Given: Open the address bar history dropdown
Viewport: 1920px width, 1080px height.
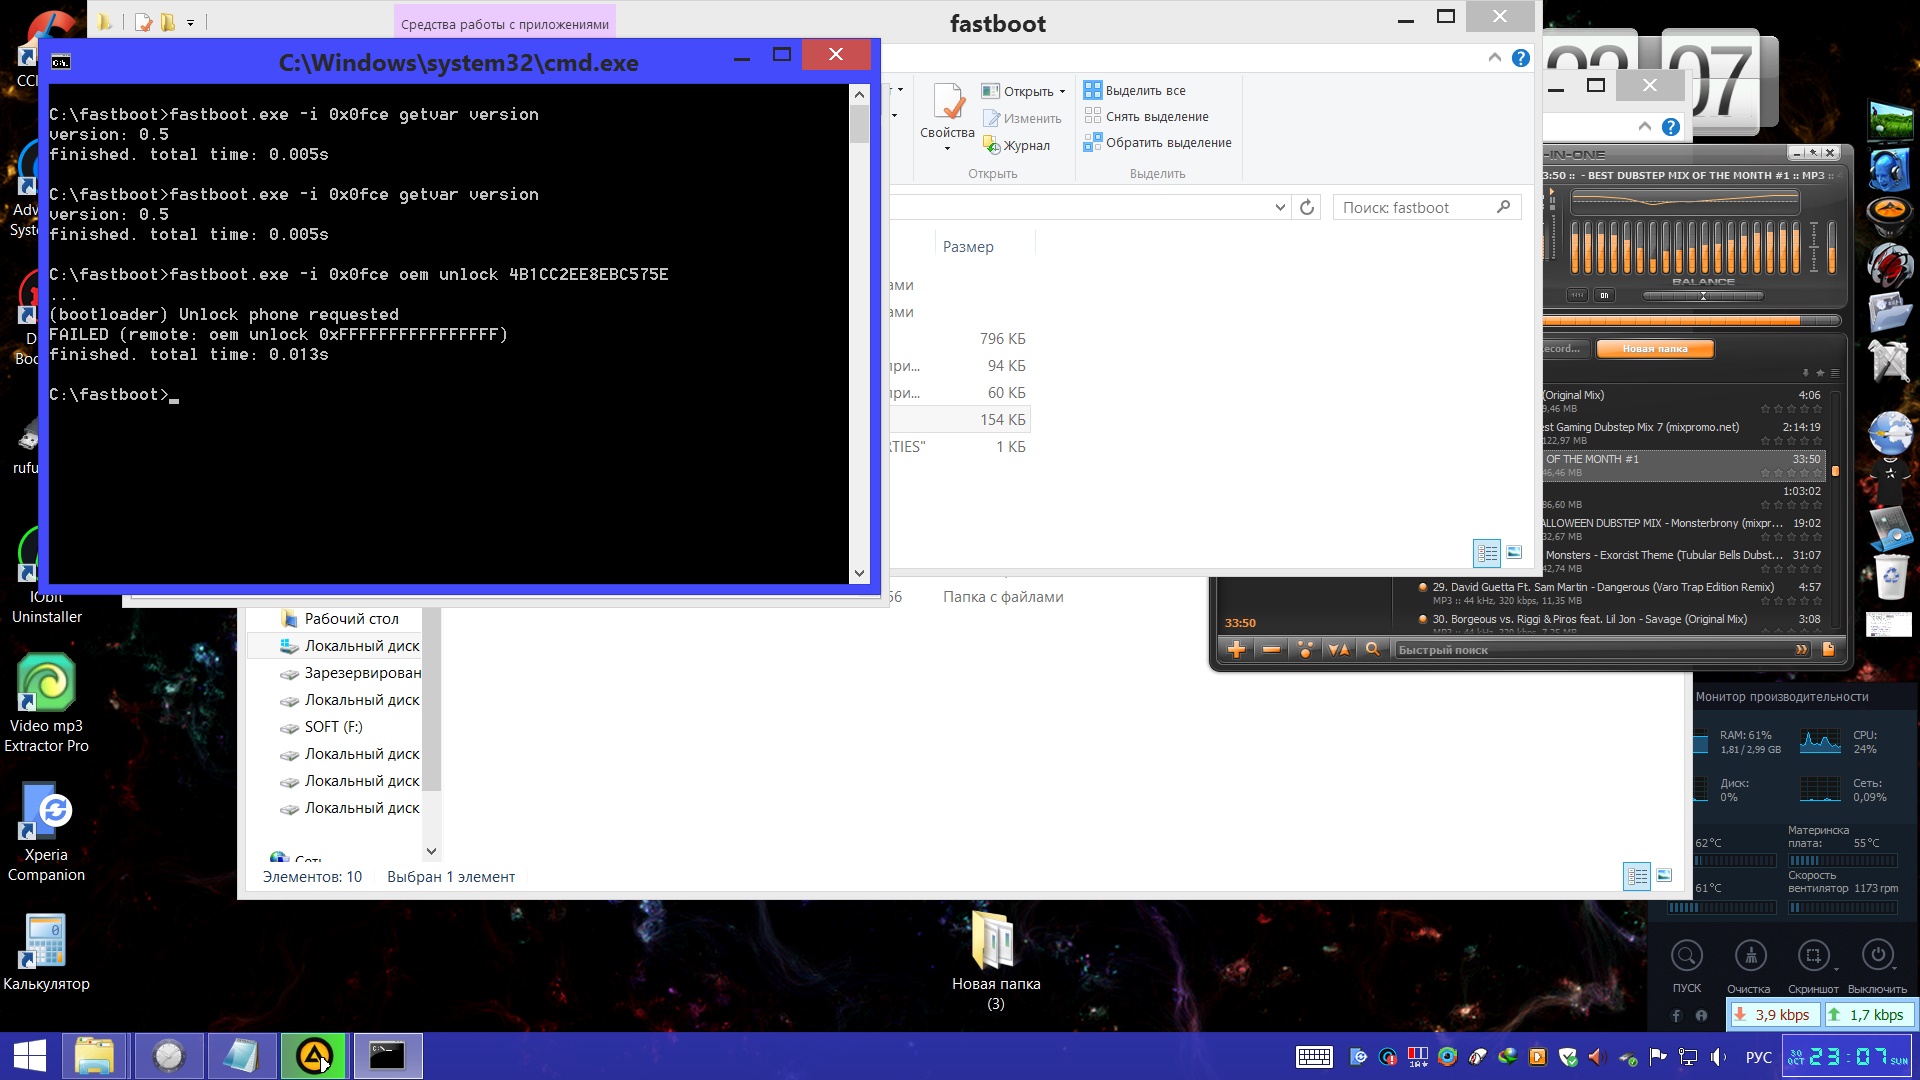Looking at the screenshot, I should pos(1280,207).
